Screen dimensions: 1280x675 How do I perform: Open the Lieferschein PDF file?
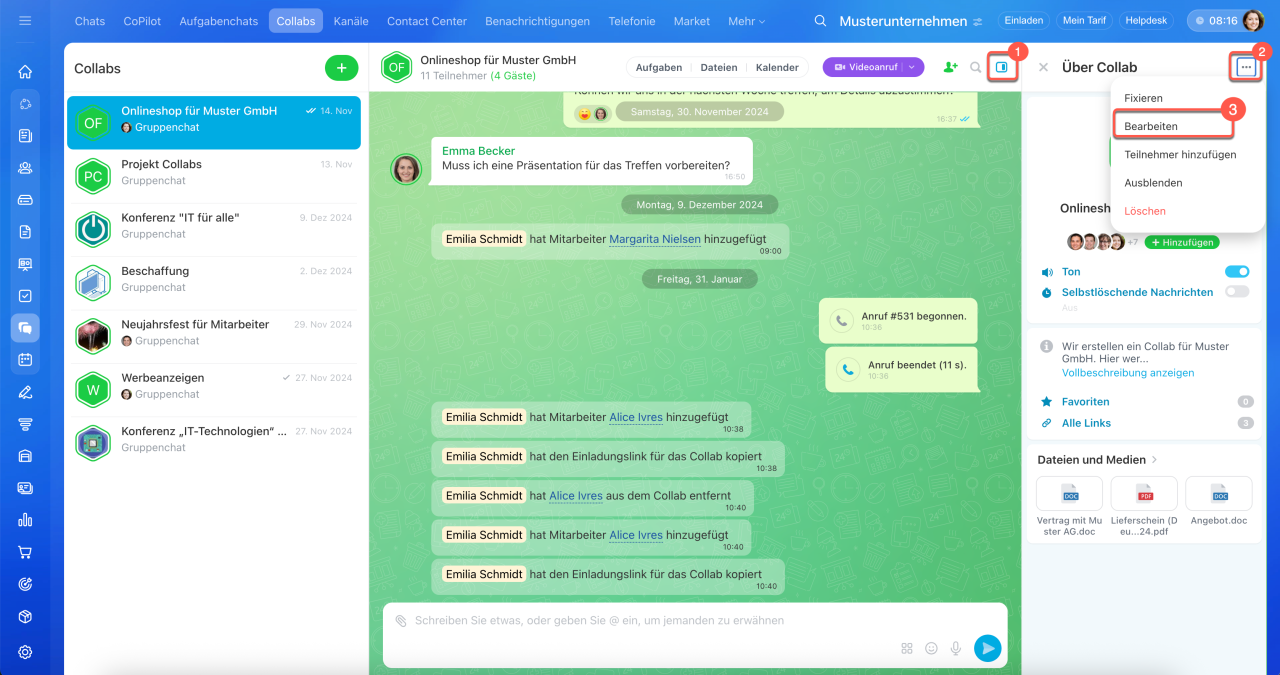(x=1144, y=506)
